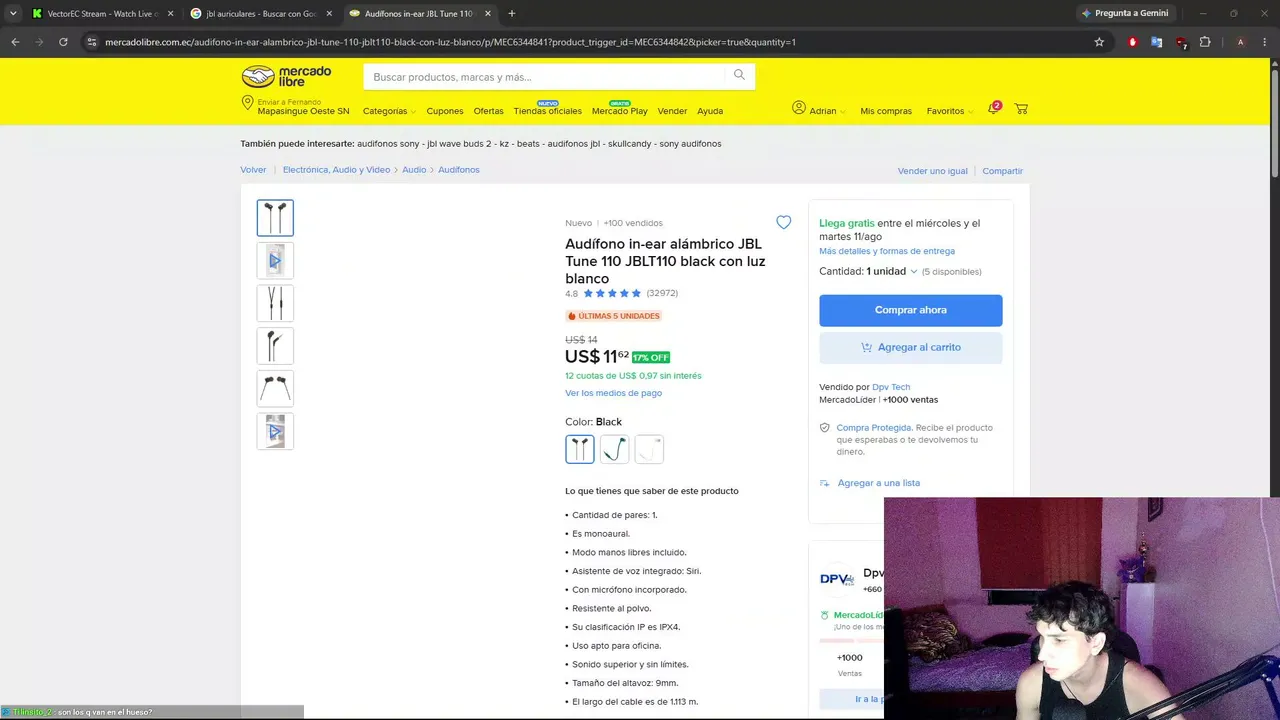Open the rating stars reviews (32972)
This screenshot has width=1280, height=720.
point(622,293)
